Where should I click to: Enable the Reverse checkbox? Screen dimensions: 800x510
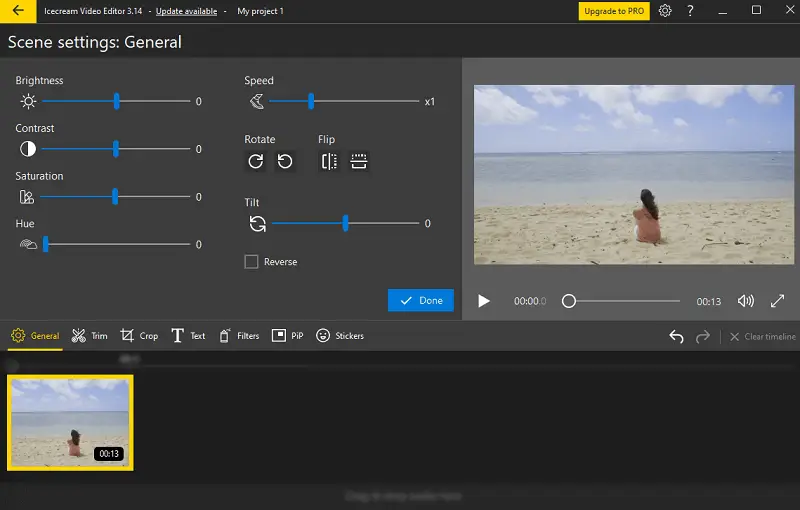(251, 262)
